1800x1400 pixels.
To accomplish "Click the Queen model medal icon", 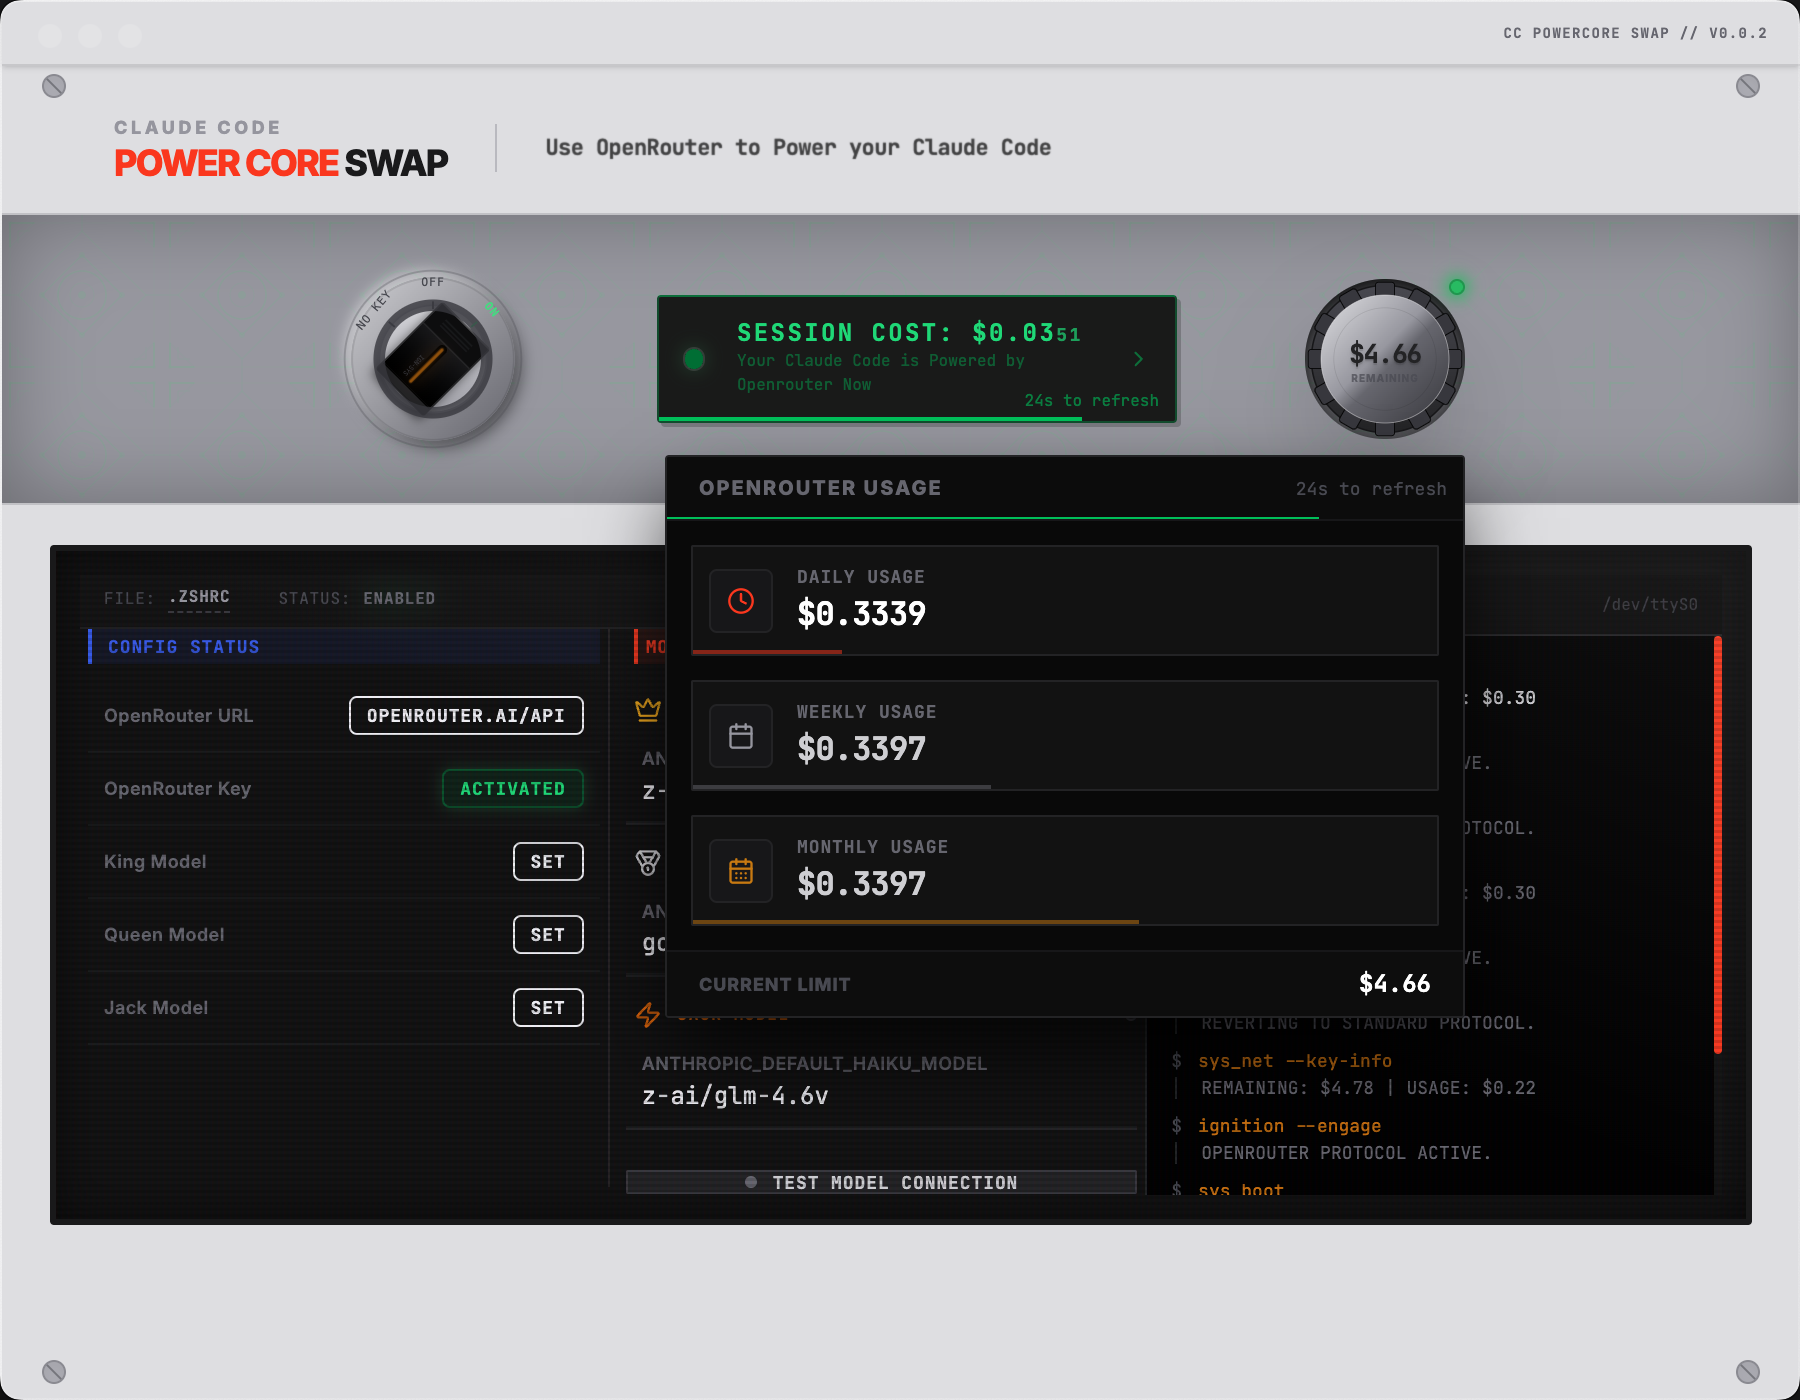I will 648,862.
